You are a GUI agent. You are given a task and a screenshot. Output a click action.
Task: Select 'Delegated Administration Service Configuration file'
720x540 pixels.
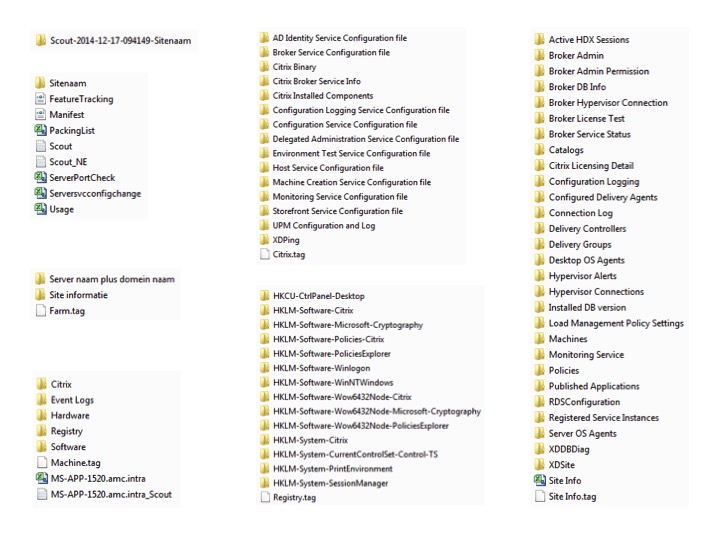pos(366,139)
